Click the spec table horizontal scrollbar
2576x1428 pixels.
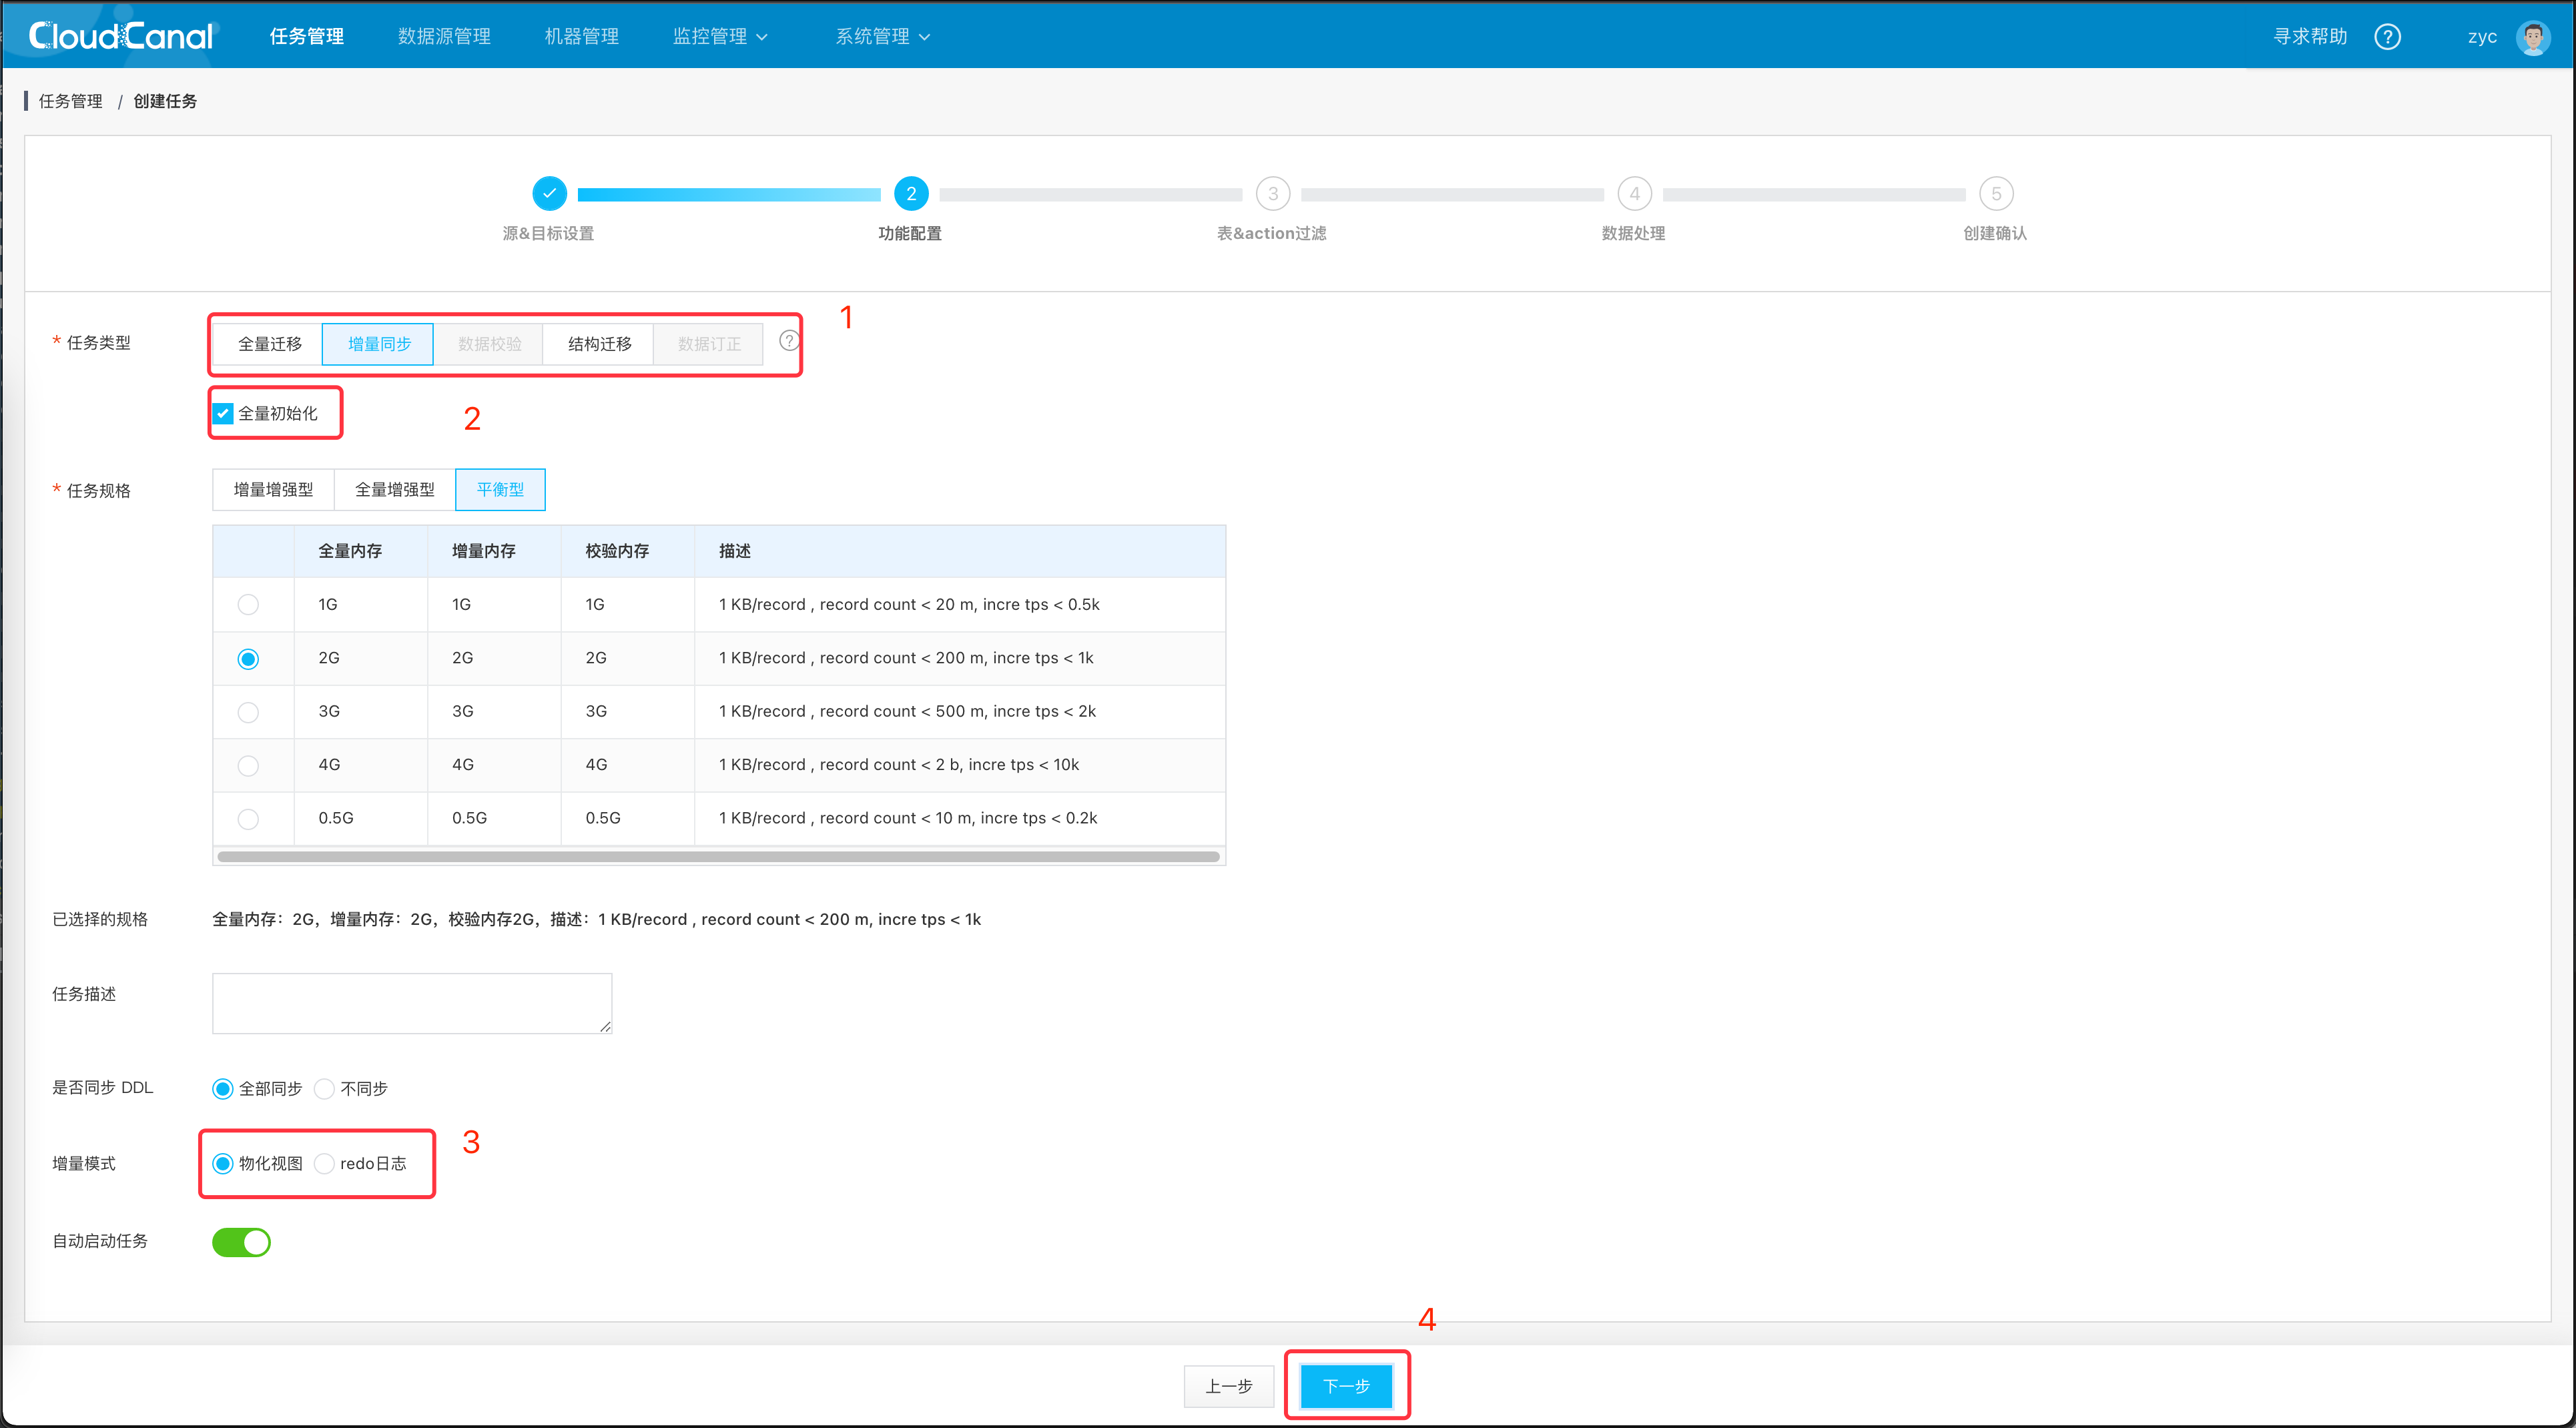718,856
